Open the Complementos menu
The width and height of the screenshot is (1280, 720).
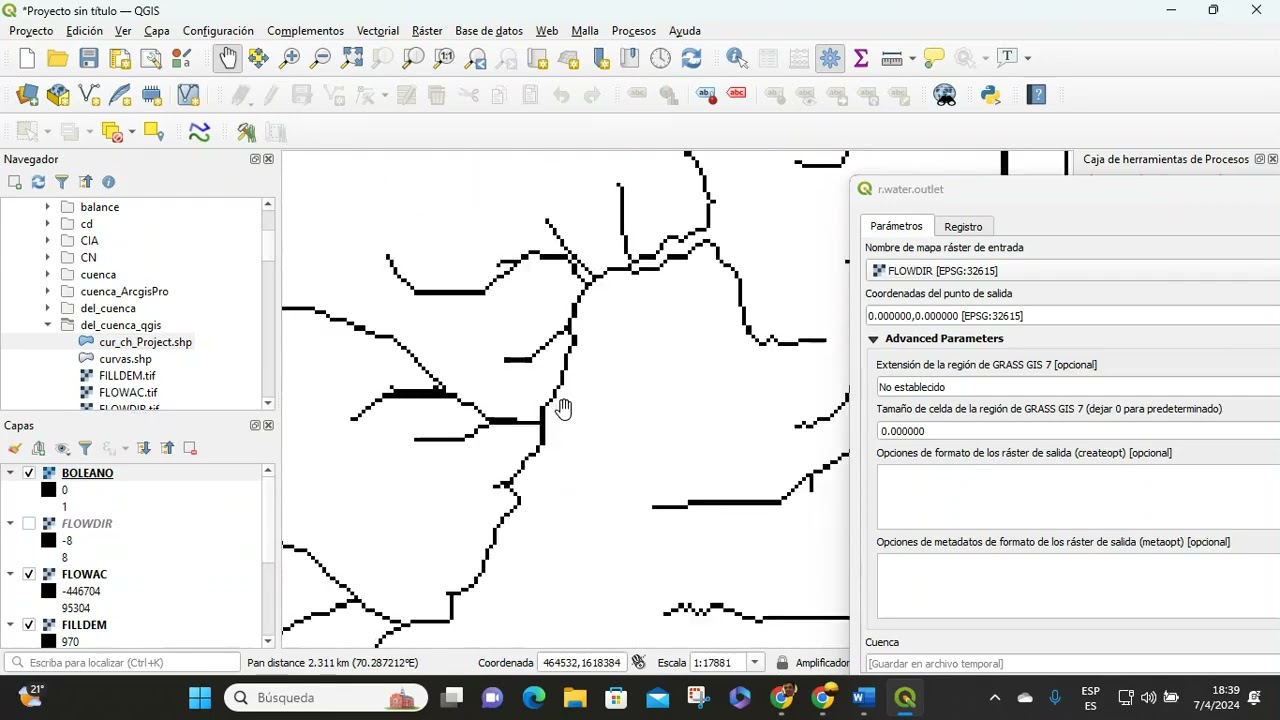pos(305,31)
